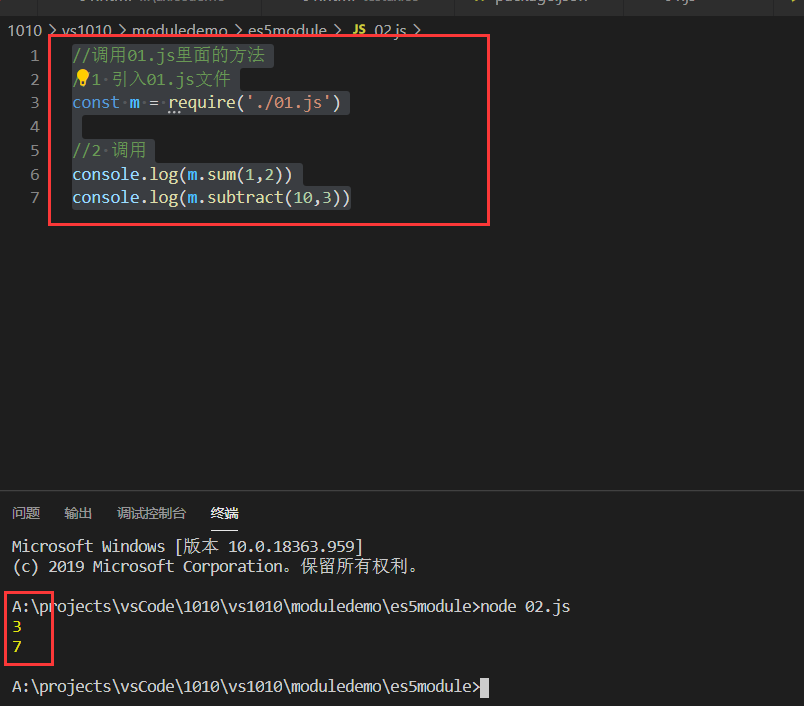Click the terminal command node 02.js
Image resolution: width=804 pixels, height=706 pixels.
pyautogui.click(x=525, y=607)
